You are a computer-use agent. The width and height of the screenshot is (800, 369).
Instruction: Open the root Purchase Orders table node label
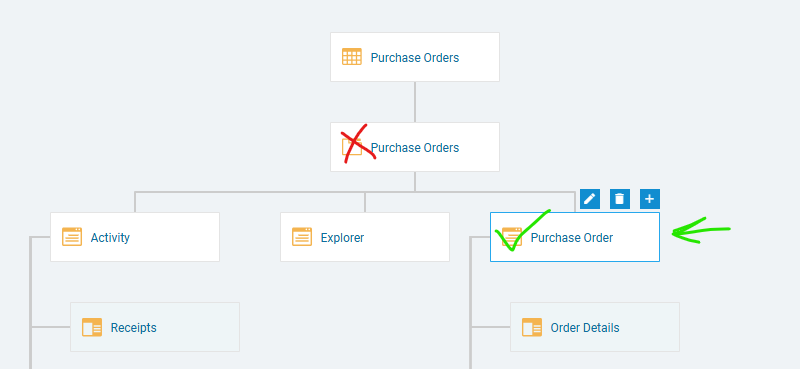click(x=415, y=58)
